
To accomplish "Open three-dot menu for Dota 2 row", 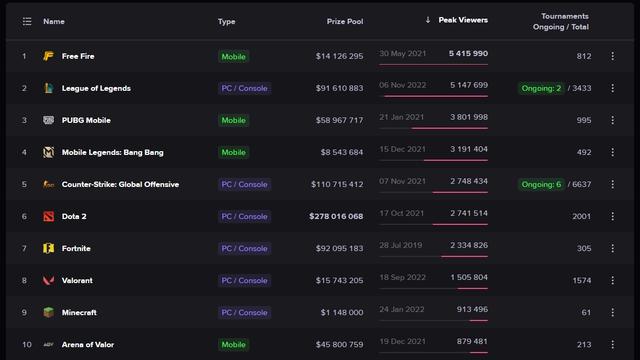I will tap(612, 216).
